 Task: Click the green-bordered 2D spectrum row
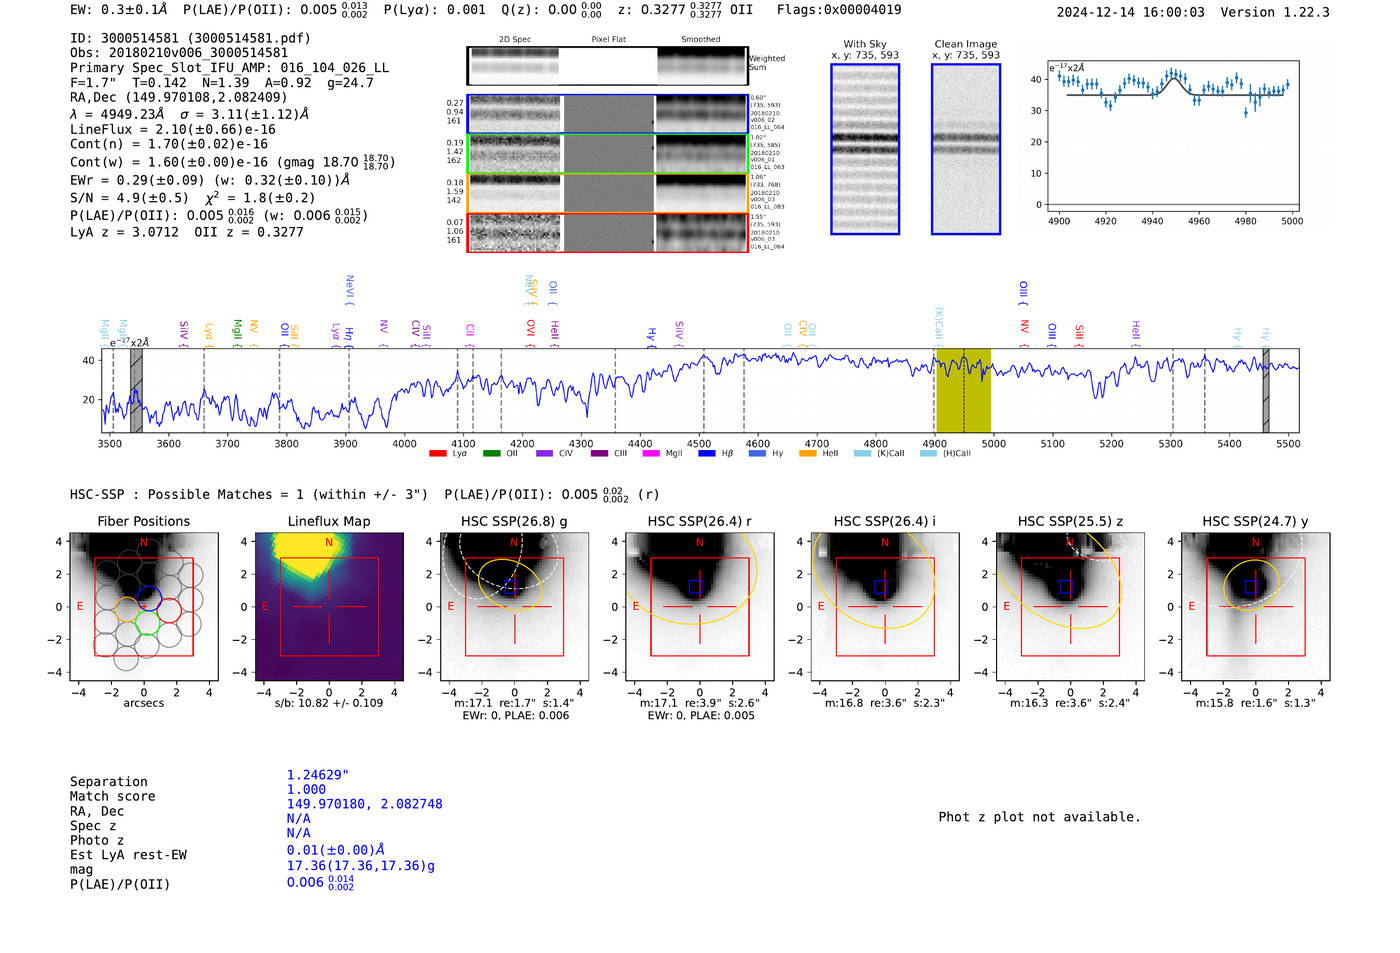point(608,154)
